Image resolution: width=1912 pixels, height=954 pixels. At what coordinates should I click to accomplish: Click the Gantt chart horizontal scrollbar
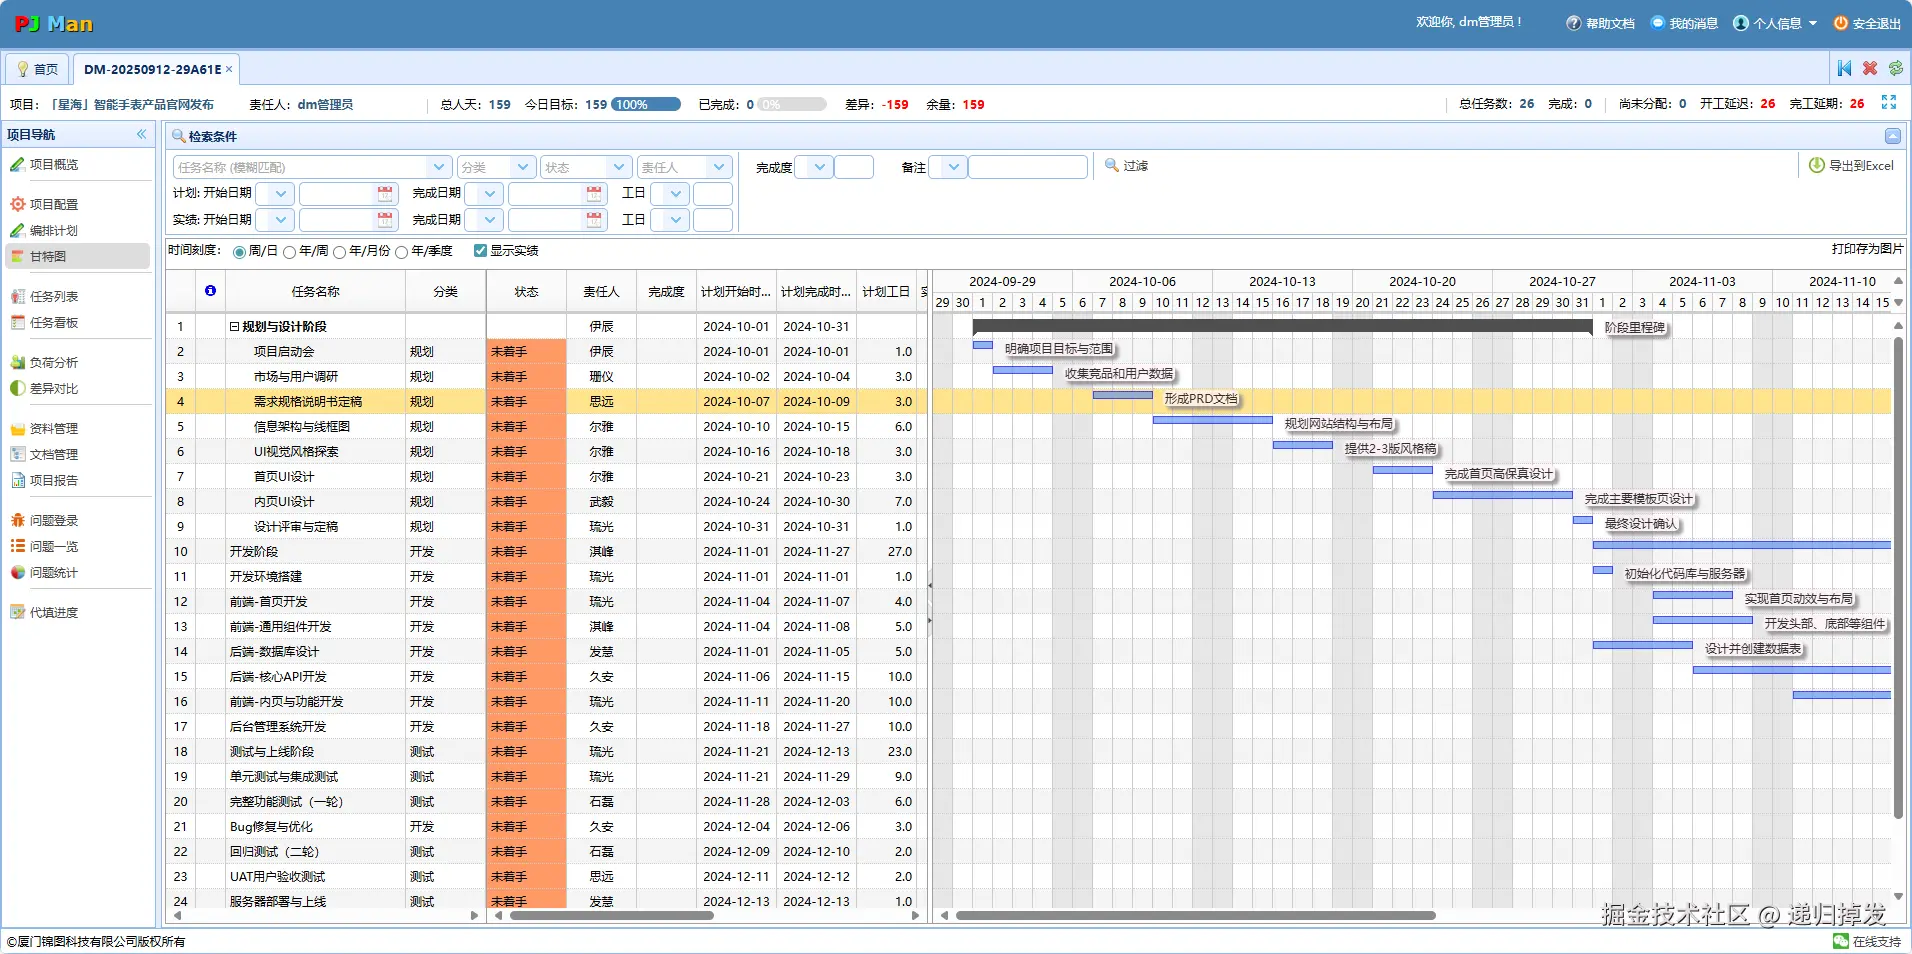coord(1195,915)
